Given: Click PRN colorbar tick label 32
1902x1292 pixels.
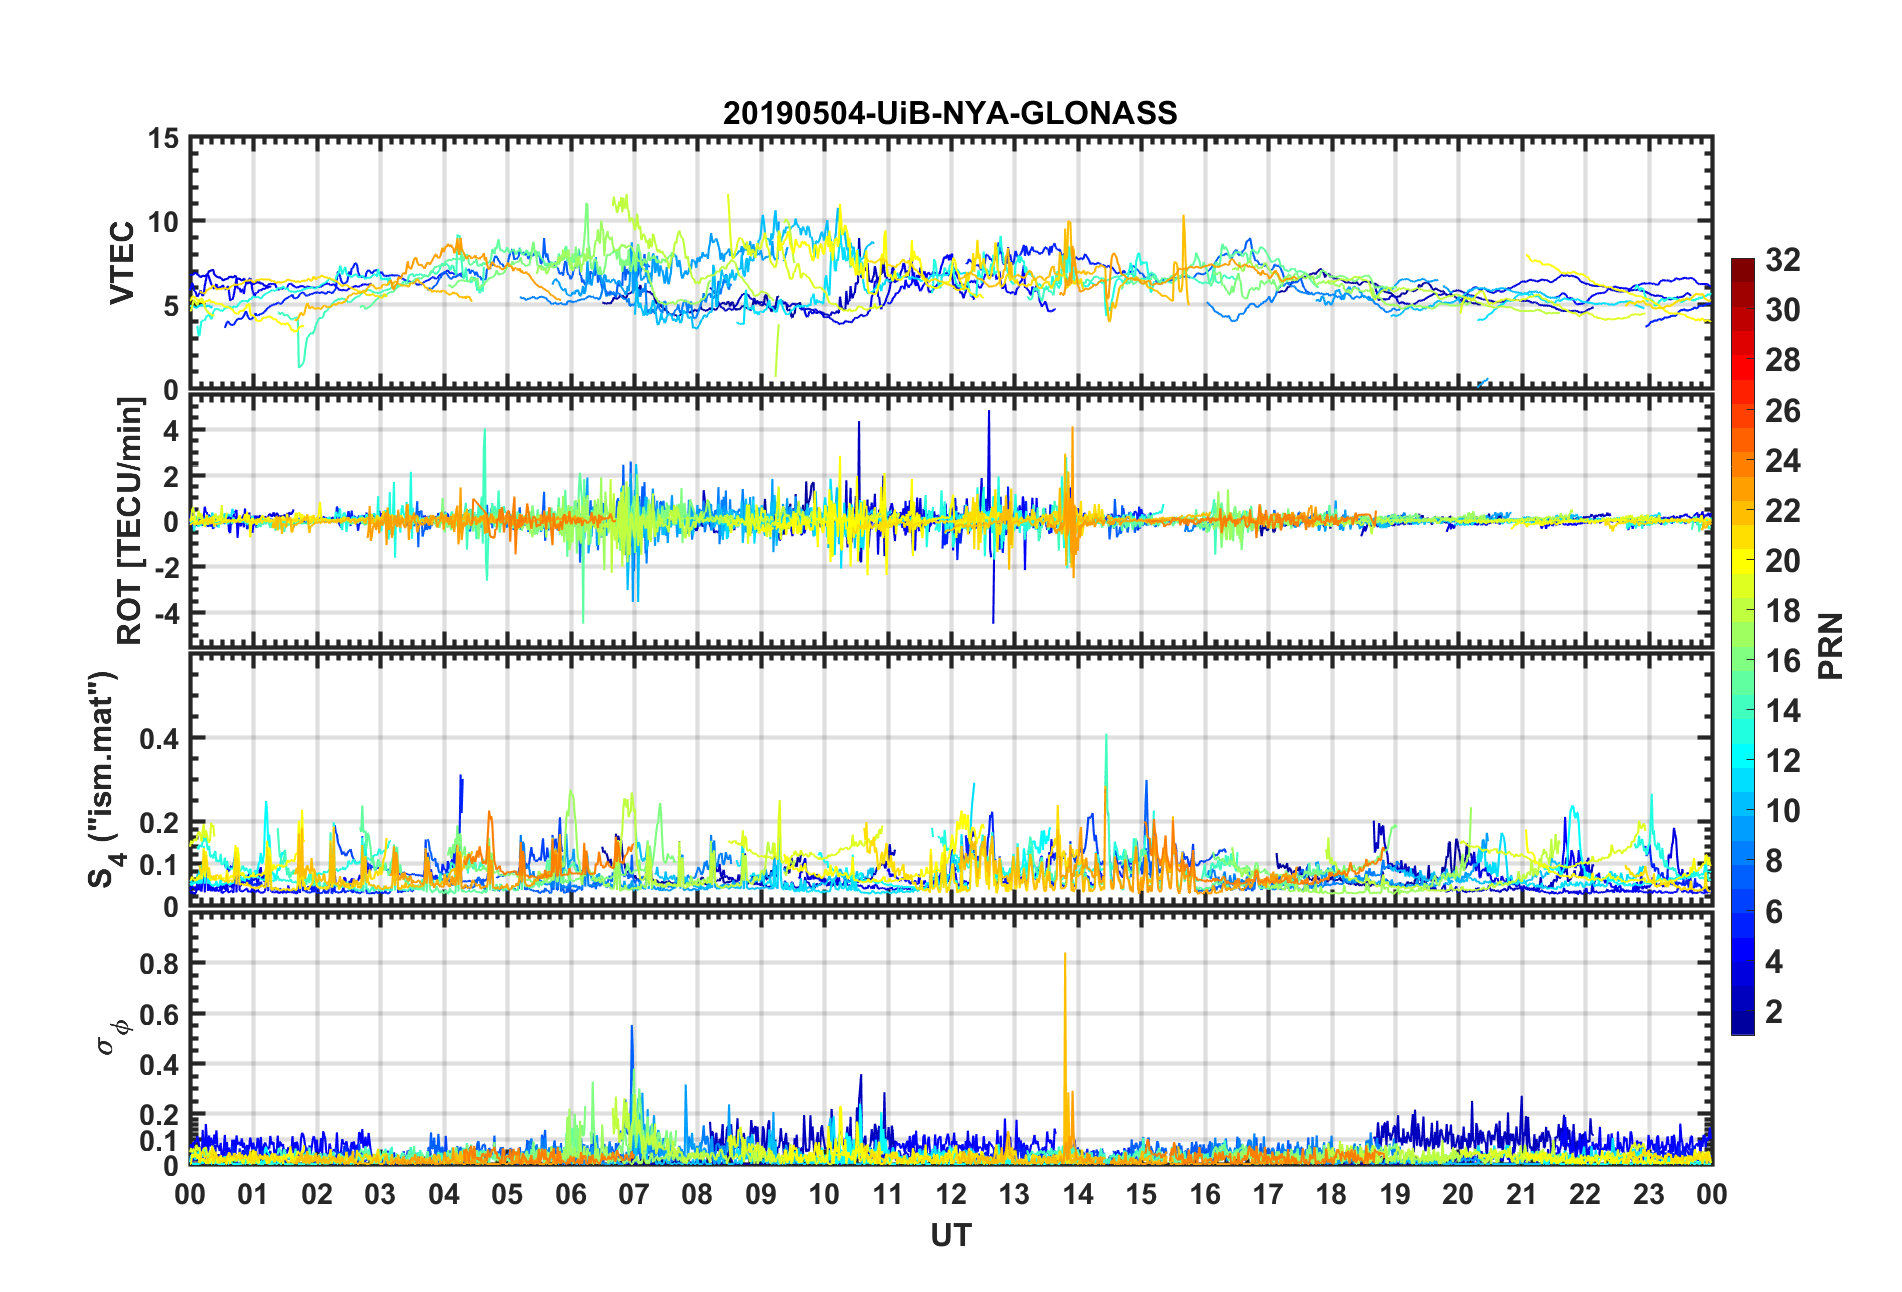Looking at the screenshot, I should point(1783,260).
